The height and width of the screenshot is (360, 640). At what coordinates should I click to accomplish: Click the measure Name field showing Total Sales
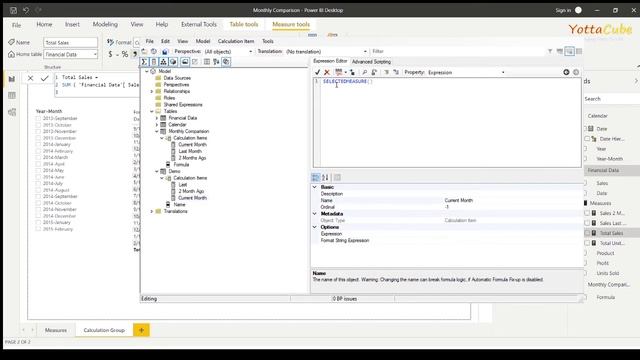pos(71,42)
